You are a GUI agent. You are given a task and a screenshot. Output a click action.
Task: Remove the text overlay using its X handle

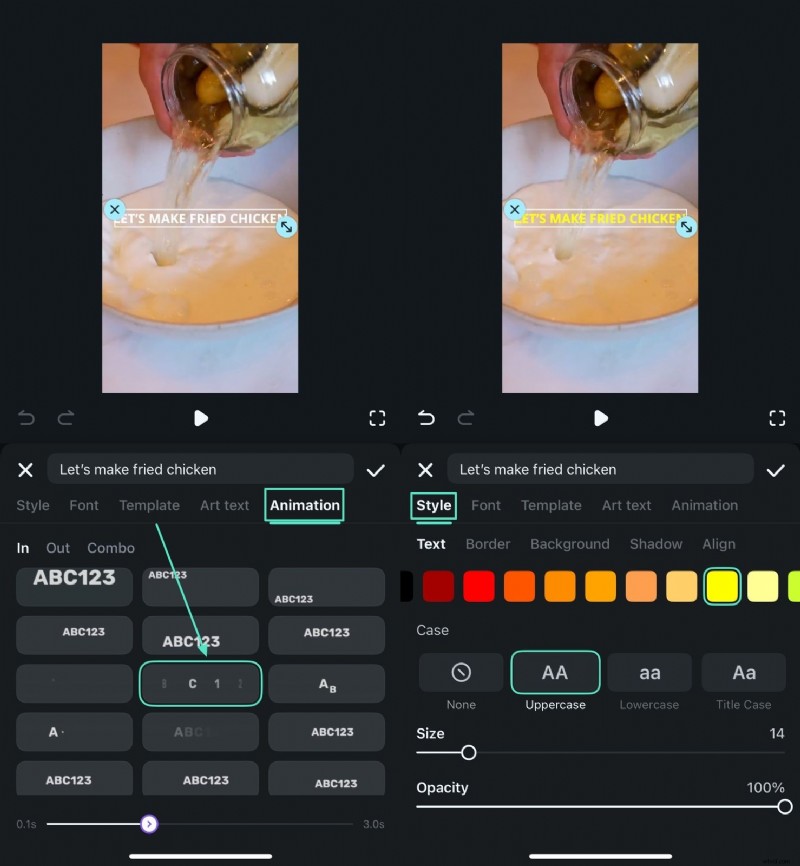(x=115, y=210)
